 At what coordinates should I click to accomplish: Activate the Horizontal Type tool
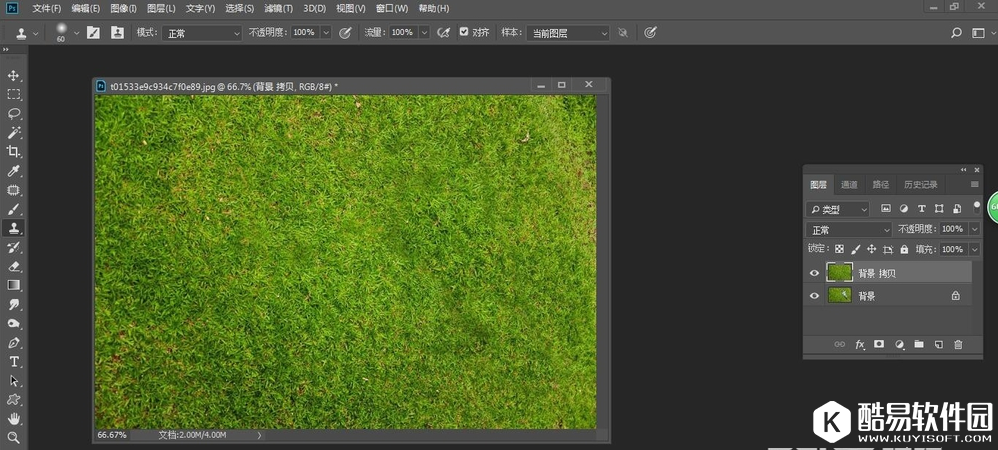pos(14,362)
